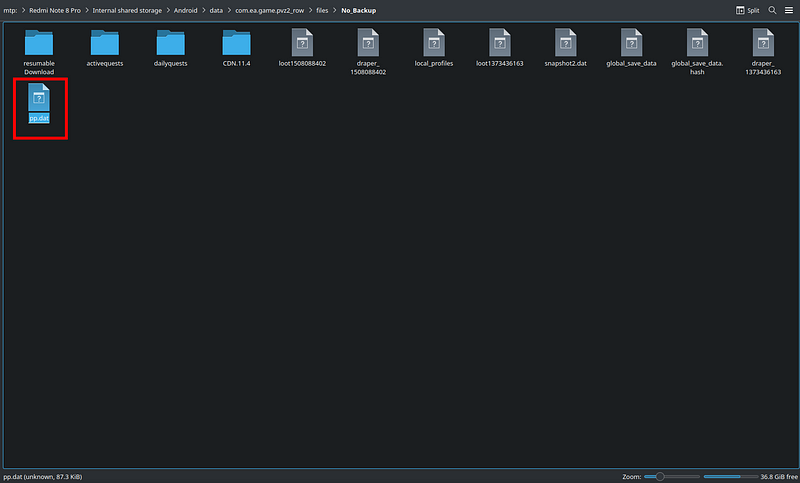This screenshot has height=483, width=800.
Task: Navigate to com.ea.game.pvz2_row breadcrumb
Action: [x=269, y=10]
